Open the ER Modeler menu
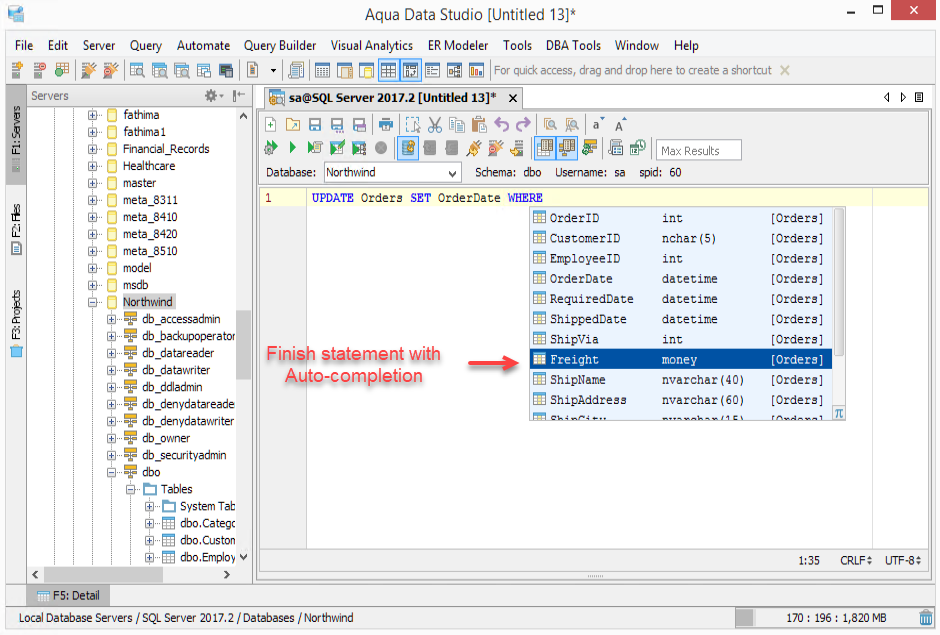This screenshot has width=940, height=635. (458, 45)
